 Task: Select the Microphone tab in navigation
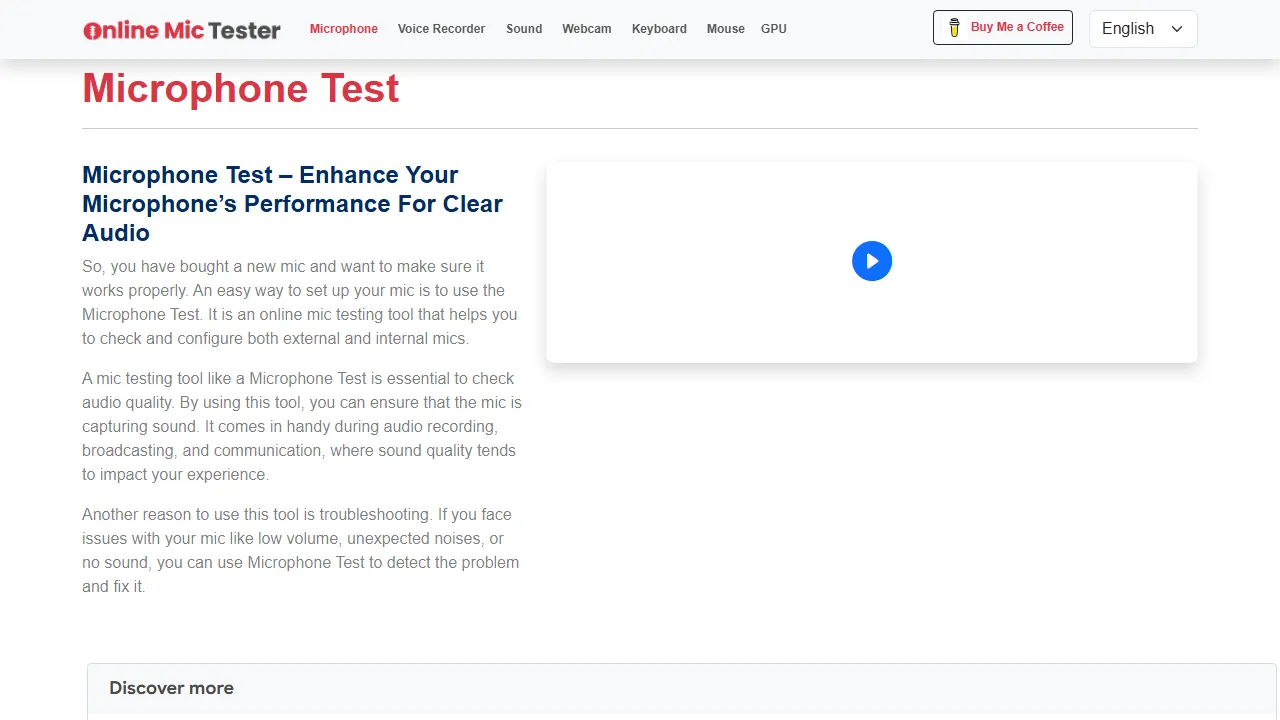coord(343,29)
